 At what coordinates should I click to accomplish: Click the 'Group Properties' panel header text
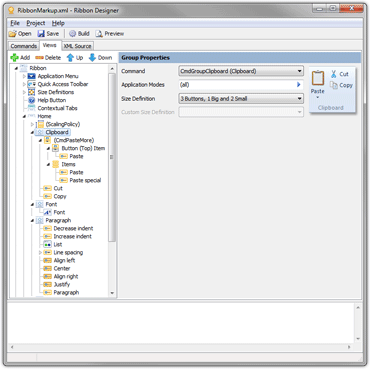[x=145, y=58]
